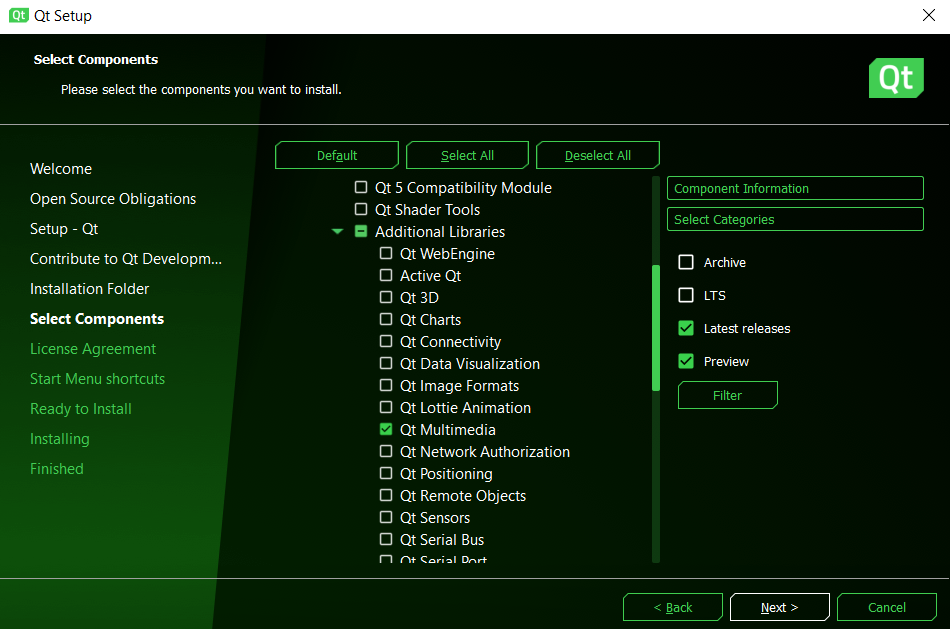This screenshot has width=950, height=629.
Task: Select the Qt Multimedia tree row label
Action: tap(448, 430)
